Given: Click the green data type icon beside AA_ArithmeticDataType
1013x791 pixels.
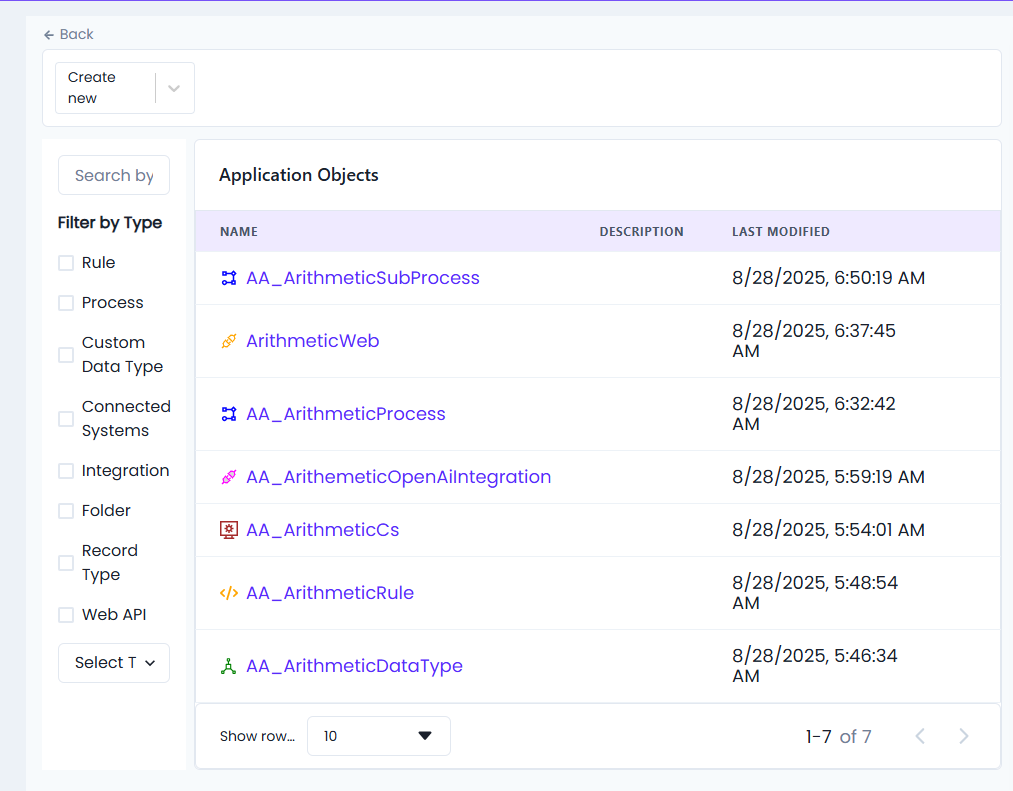Looking at the screenshot, I should point(229,666).
